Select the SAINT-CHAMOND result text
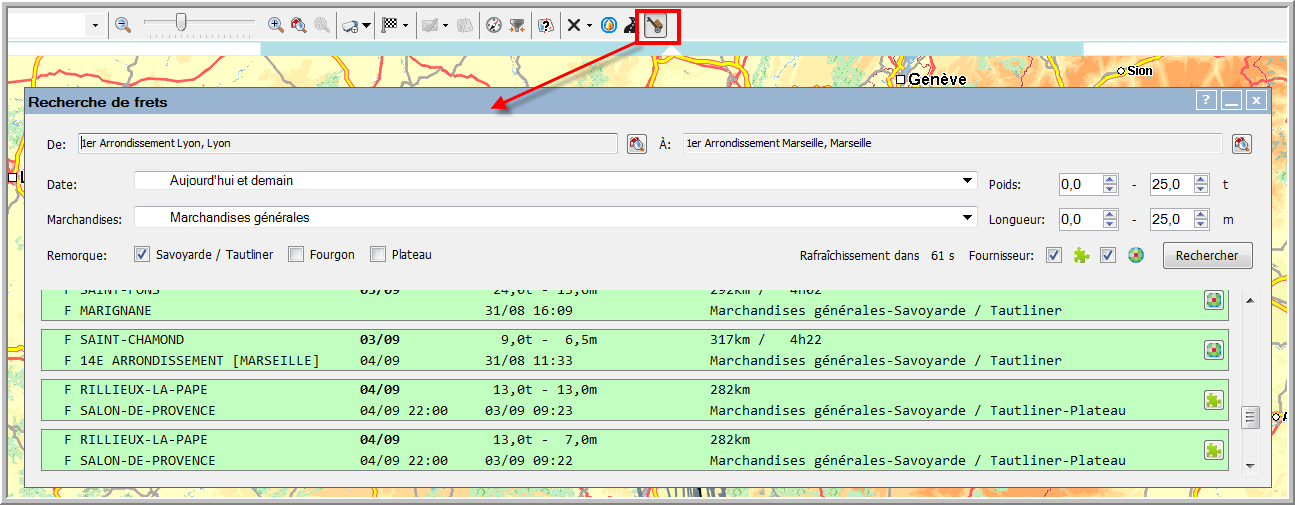Screen dimensions: 1295x505 [x=132, y=340]
